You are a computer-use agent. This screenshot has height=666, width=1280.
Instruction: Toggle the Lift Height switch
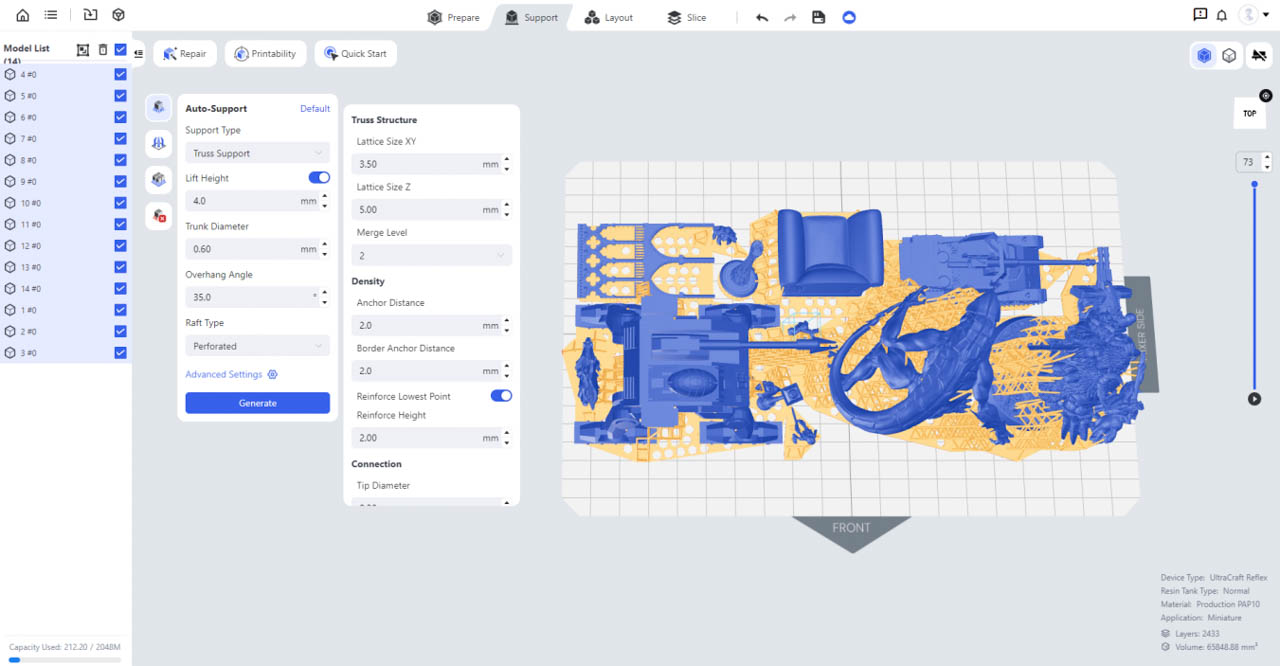click(319, 178)
